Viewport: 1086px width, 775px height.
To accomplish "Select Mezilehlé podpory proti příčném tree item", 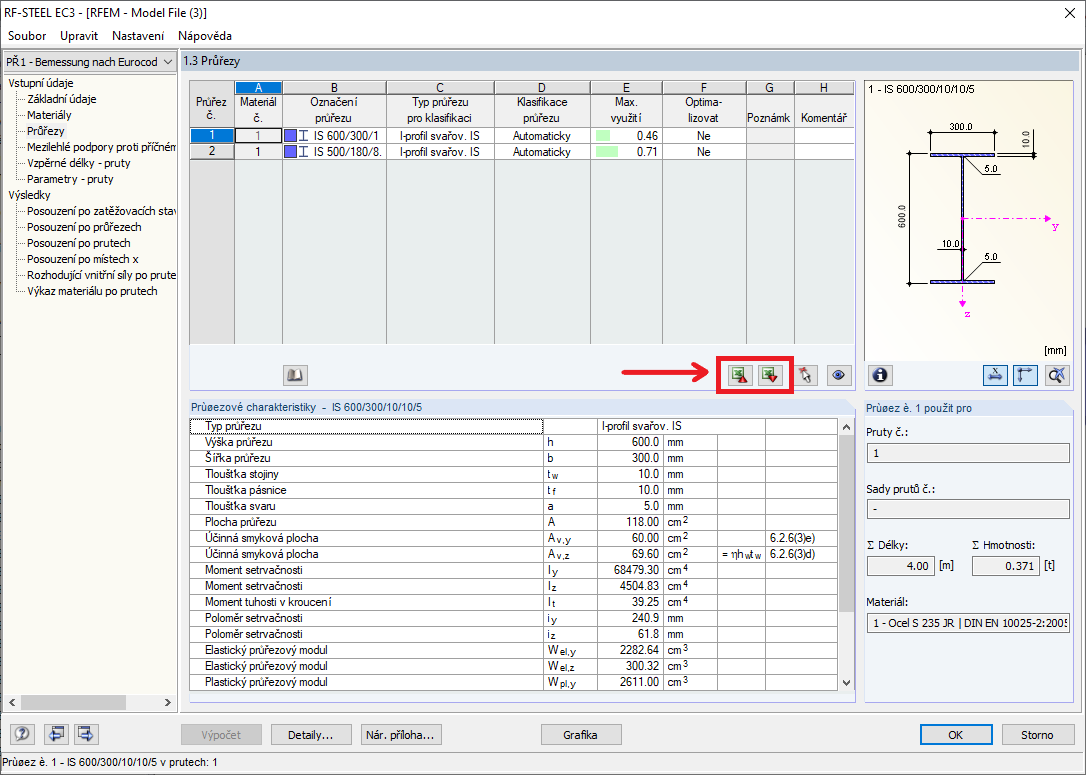I will click(101, 147).
